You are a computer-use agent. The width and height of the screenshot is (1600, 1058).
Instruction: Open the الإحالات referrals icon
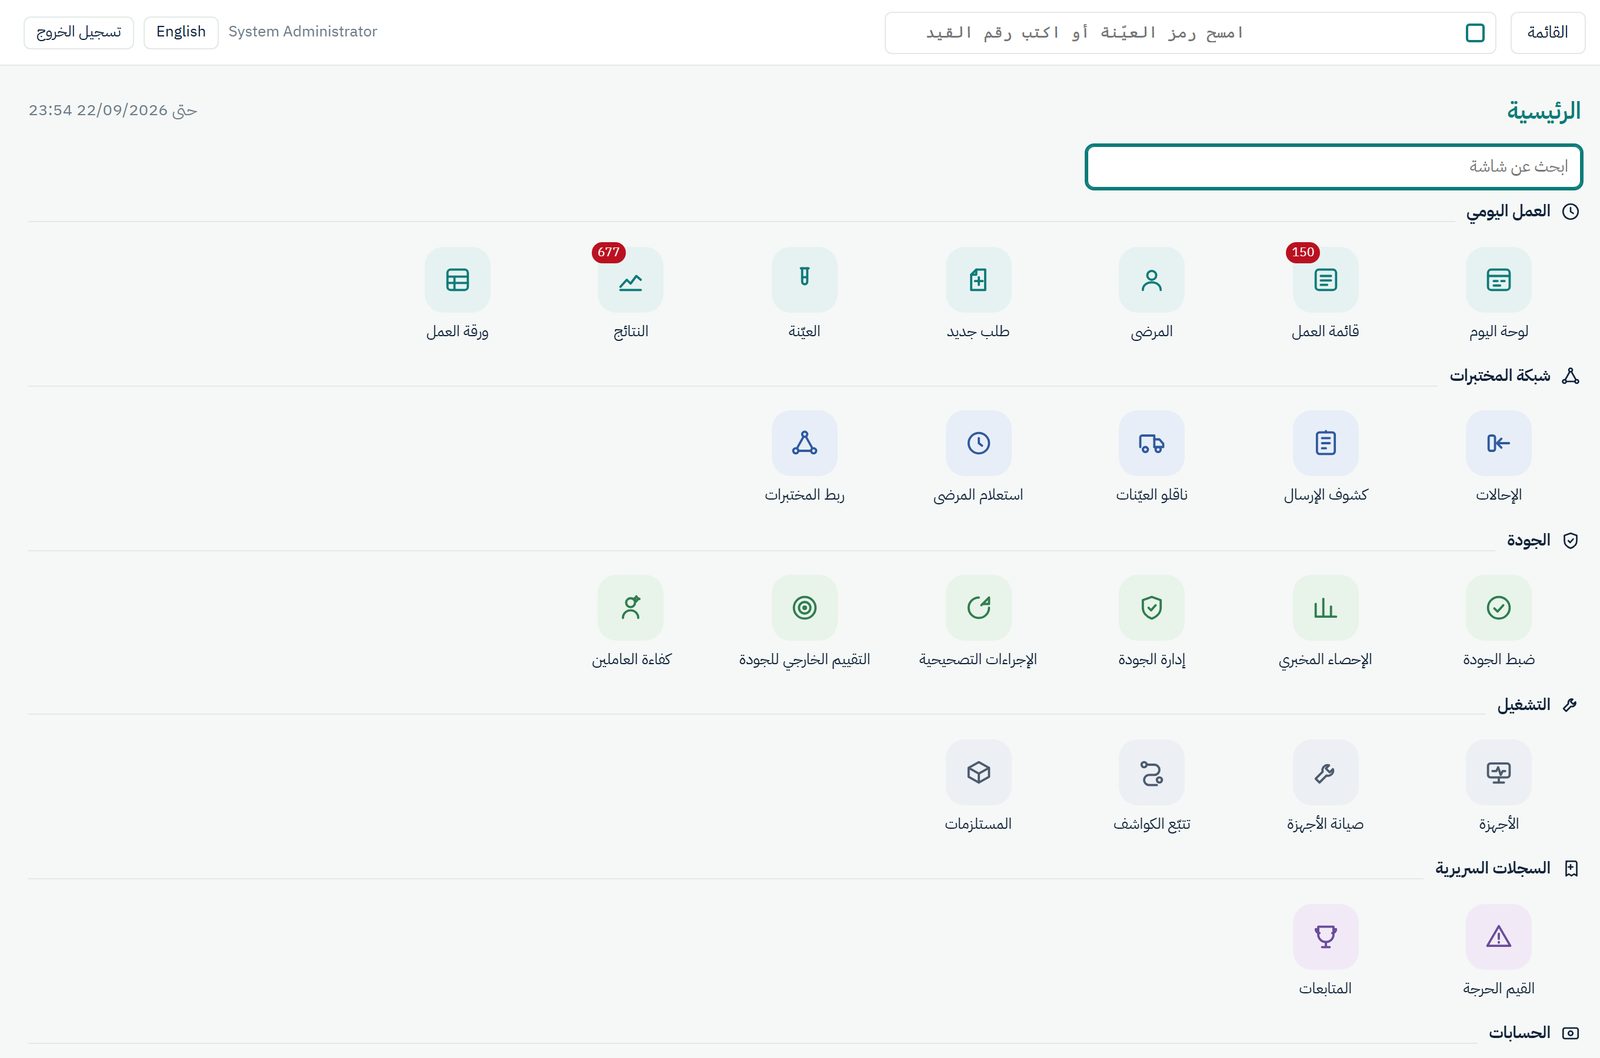click(x=1498, y=443)
